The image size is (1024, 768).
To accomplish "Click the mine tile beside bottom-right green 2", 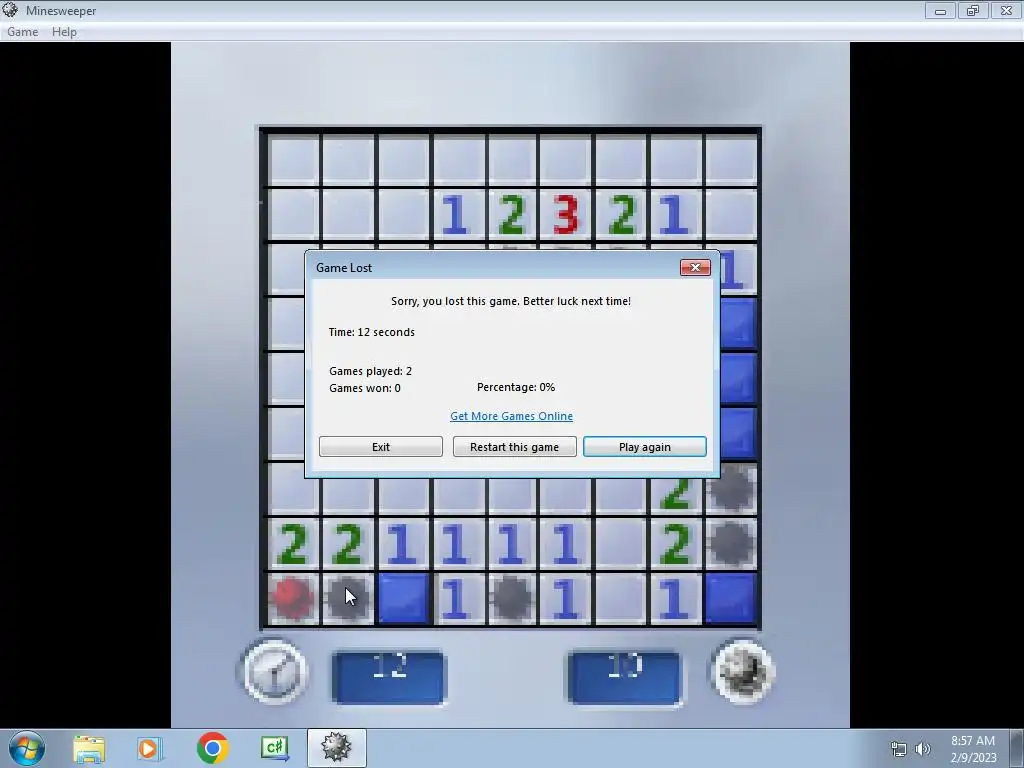I will click(731, 542).
